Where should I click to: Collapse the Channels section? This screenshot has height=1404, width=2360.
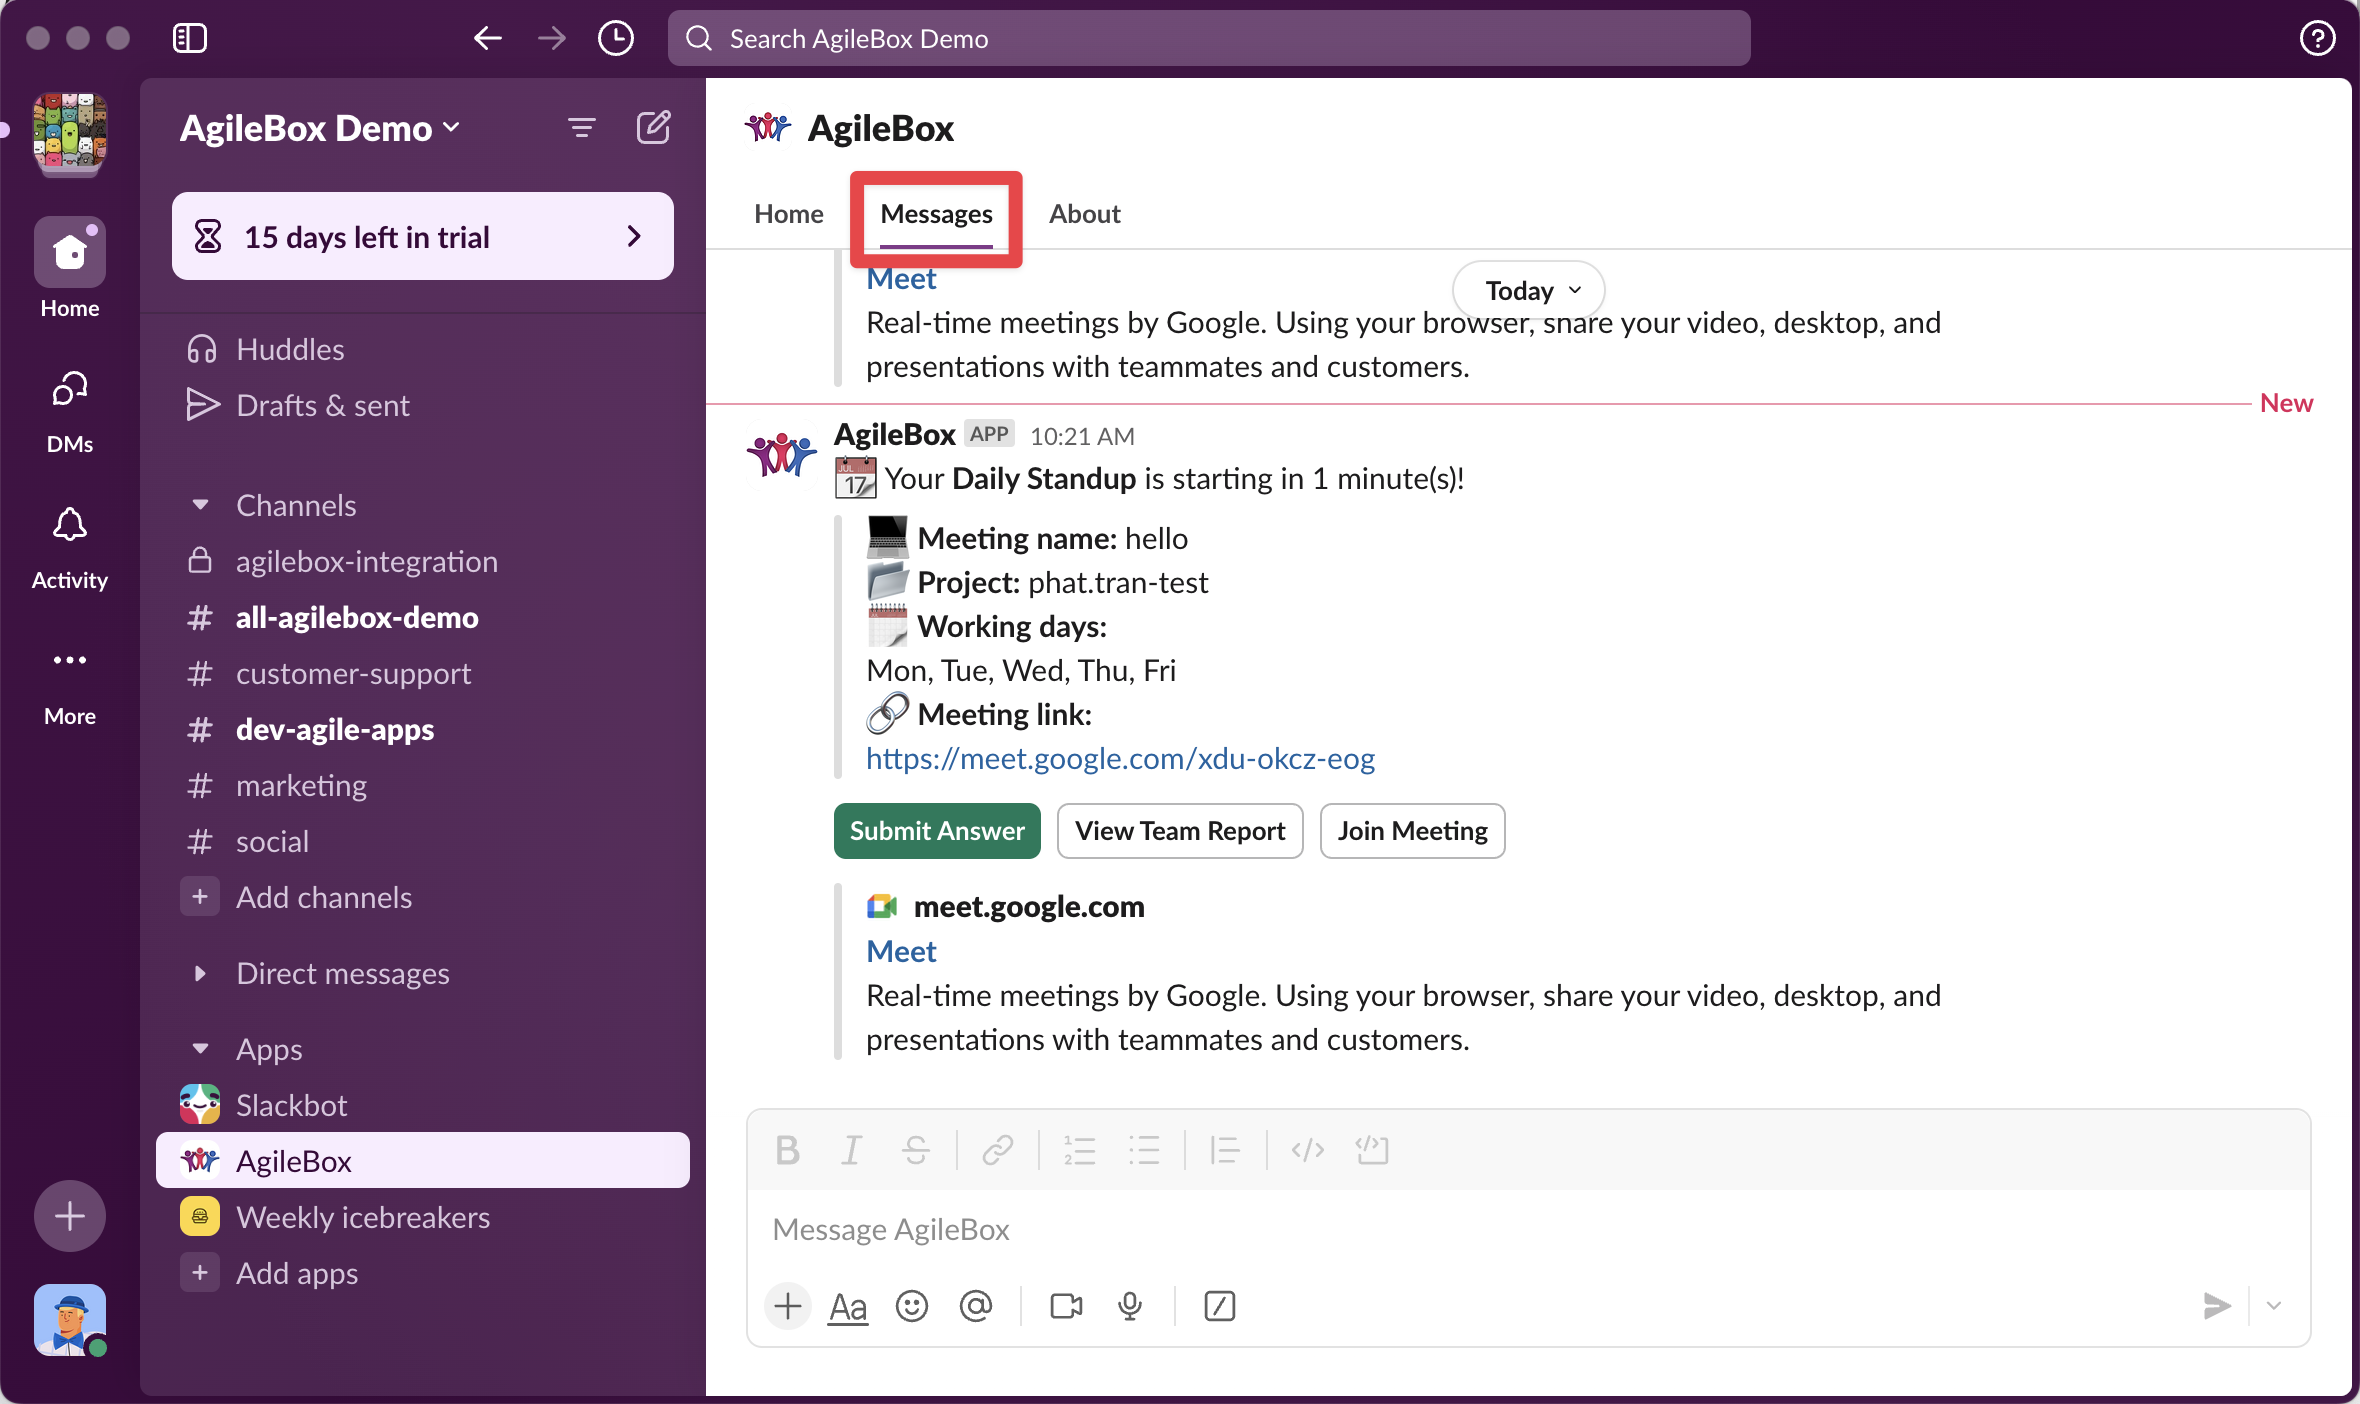[200, 505]
